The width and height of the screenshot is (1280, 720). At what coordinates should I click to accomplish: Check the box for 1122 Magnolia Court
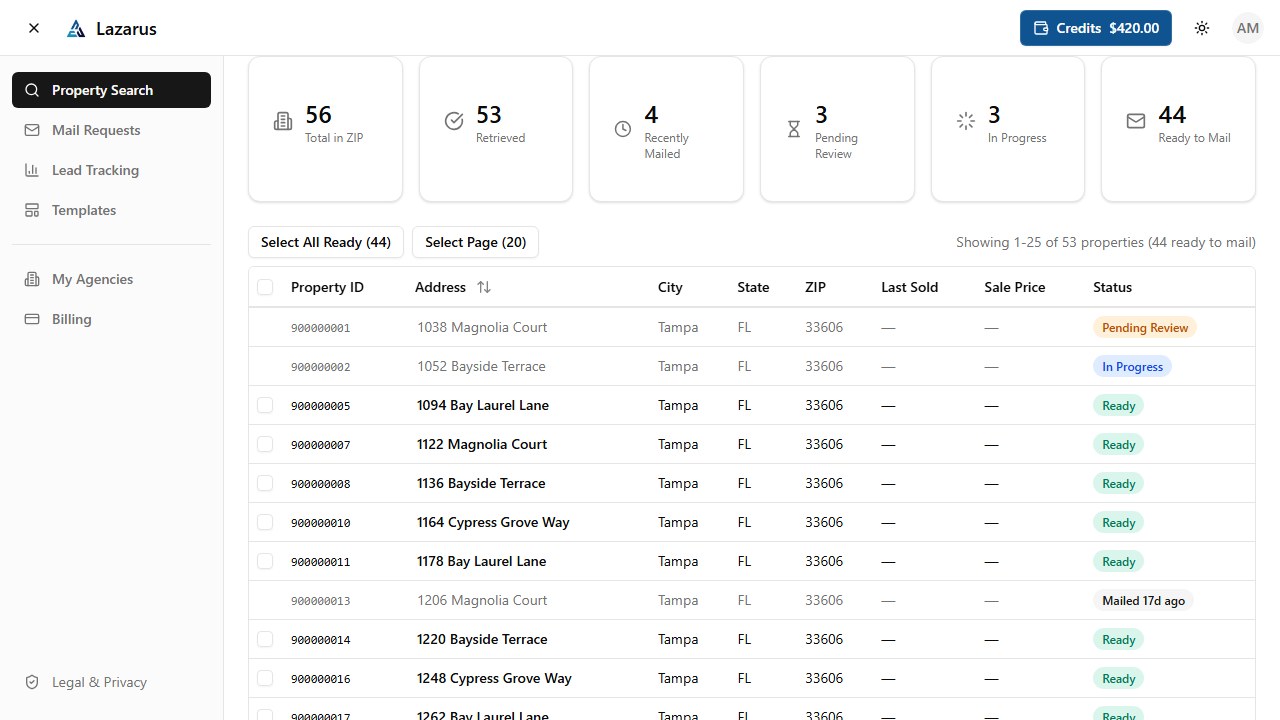[x=265, y=444]
